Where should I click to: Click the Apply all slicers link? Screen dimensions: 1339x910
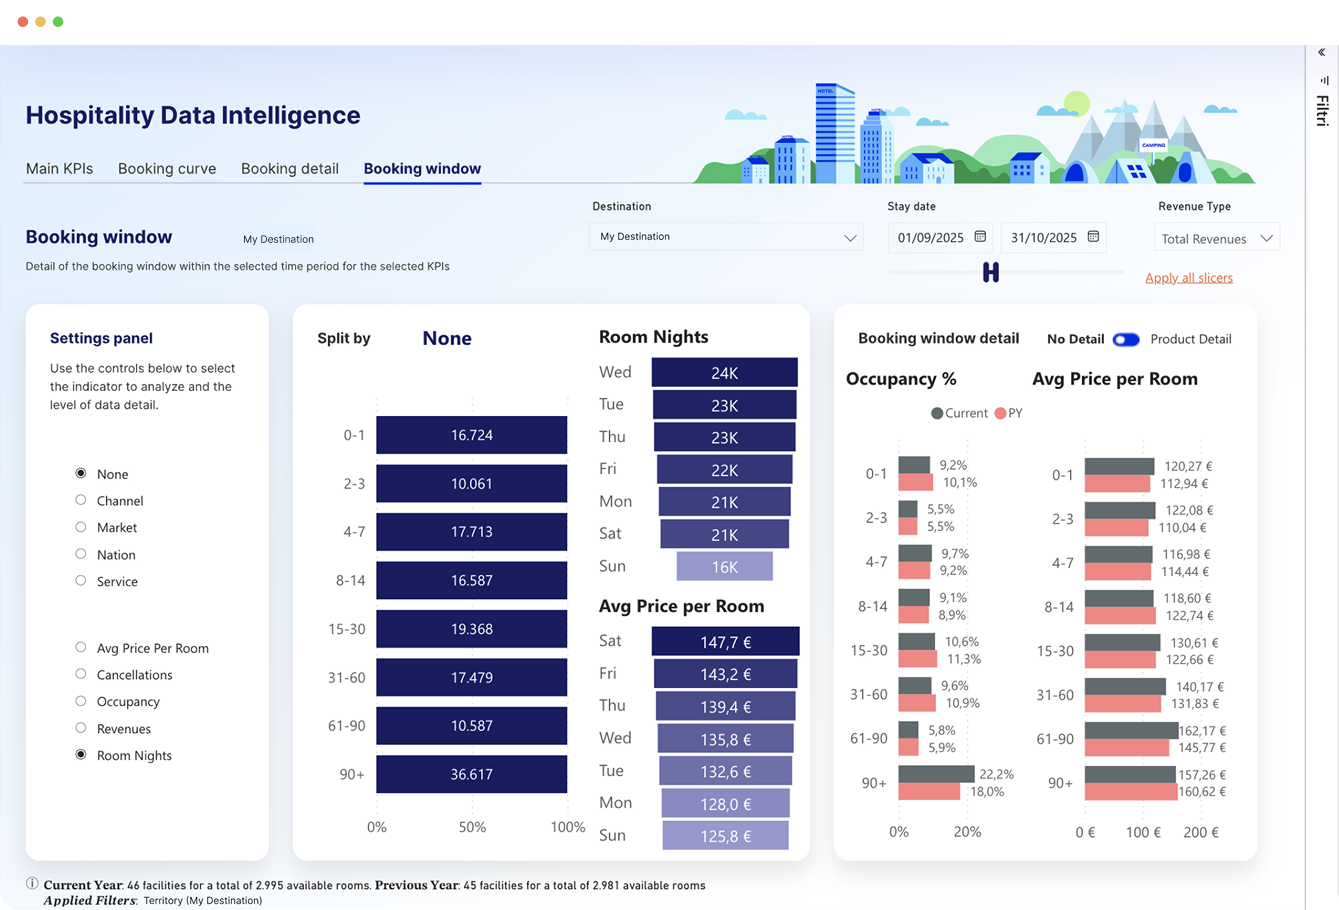(1188, 278)
